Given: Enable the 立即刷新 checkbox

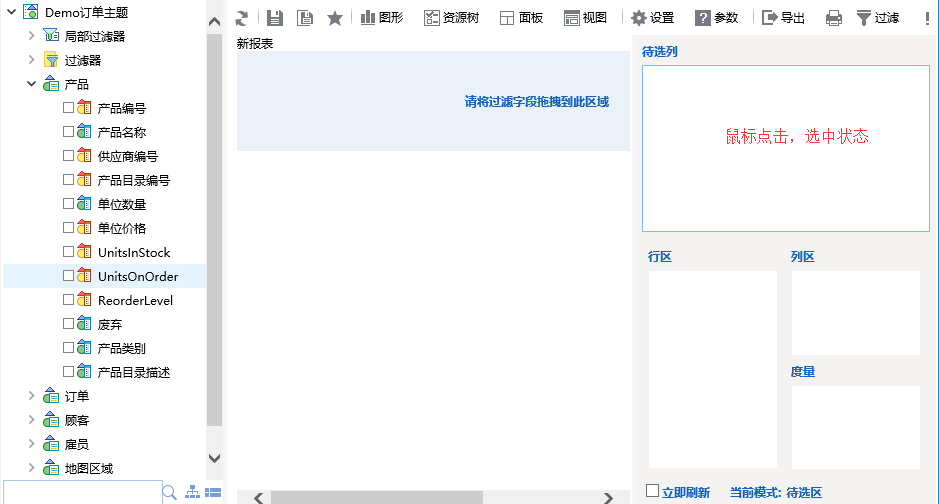Looking at the screenshot, I should tap(653, 491).
